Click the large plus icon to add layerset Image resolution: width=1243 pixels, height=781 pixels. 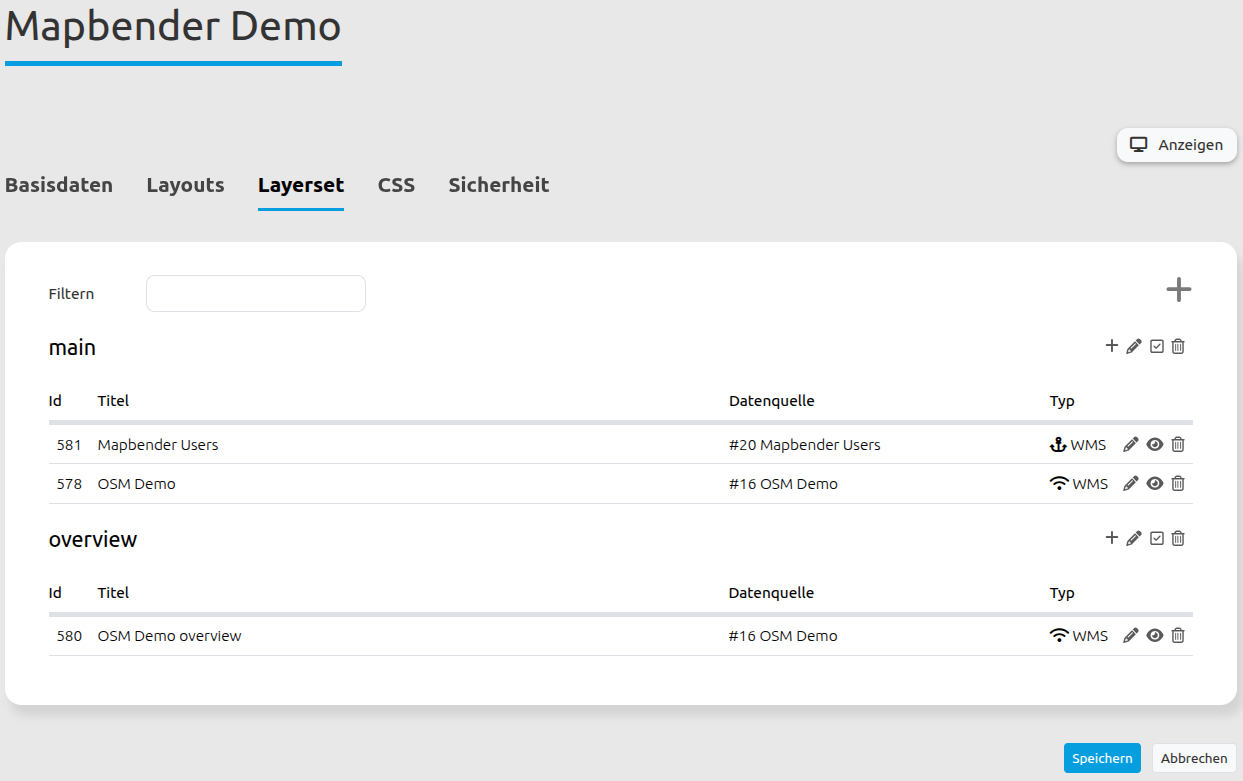tap(1178, 290)
